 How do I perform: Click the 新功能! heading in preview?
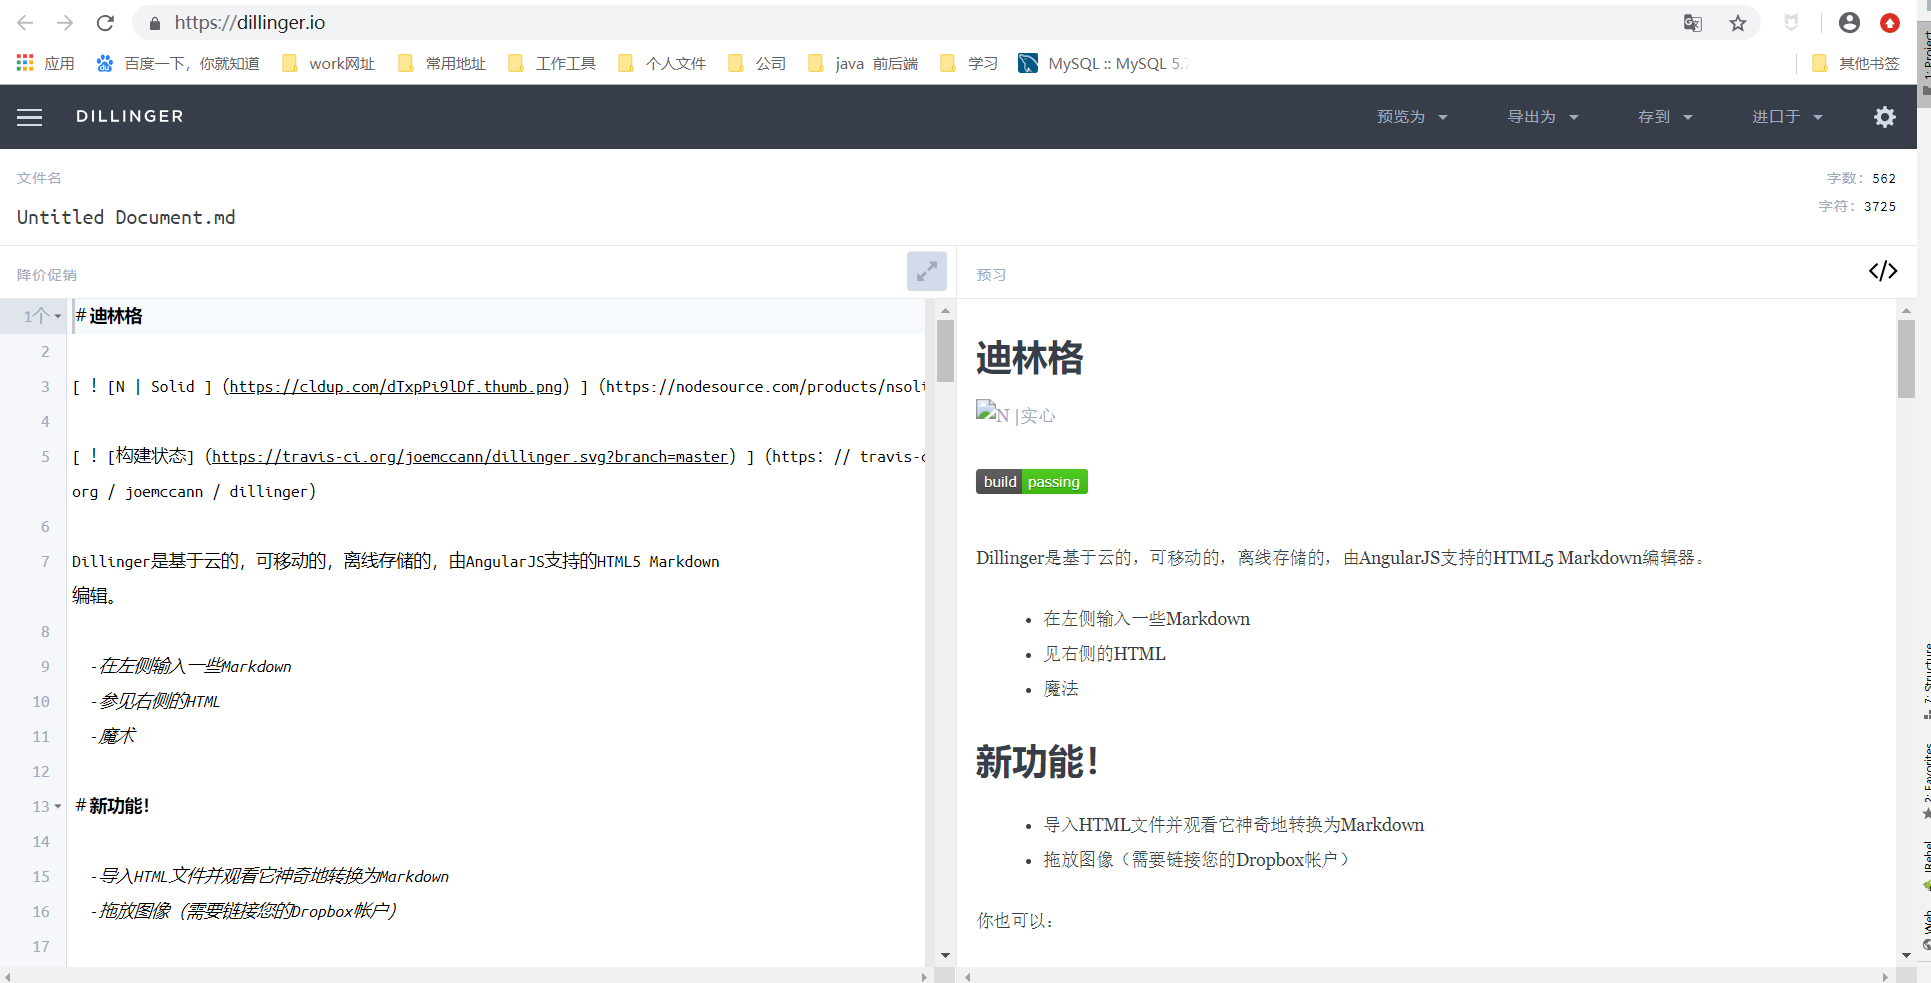coord(1037,762)
